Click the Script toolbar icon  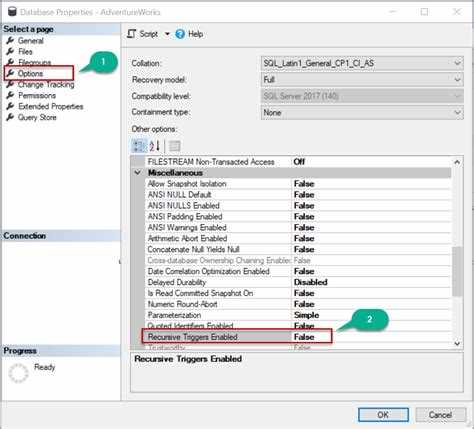[132, 34]
